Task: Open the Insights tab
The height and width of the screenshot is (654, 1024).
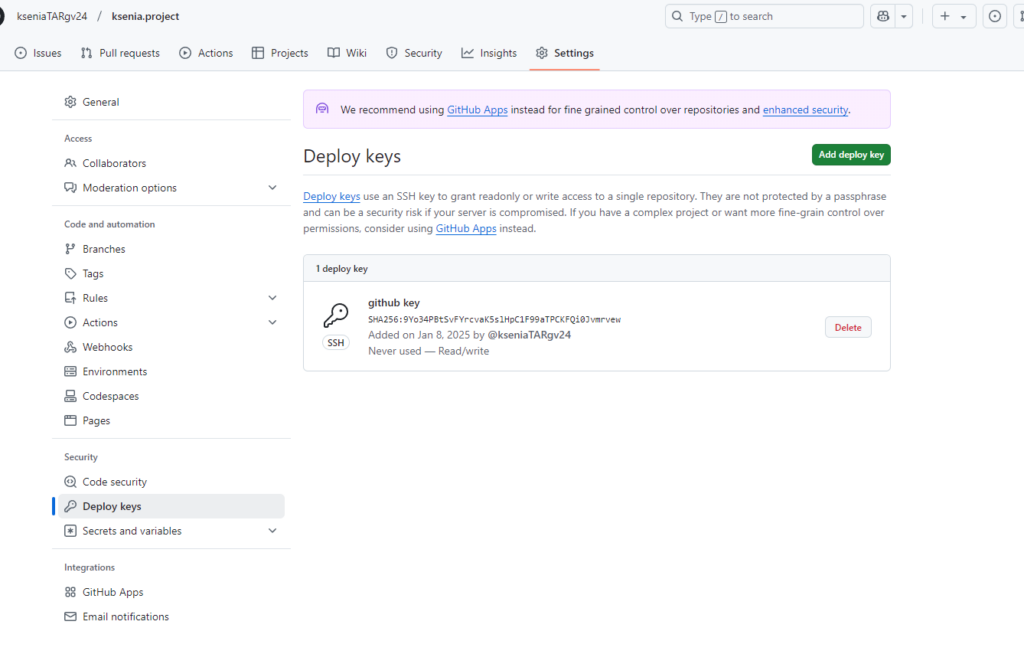Action: [489, 53]
